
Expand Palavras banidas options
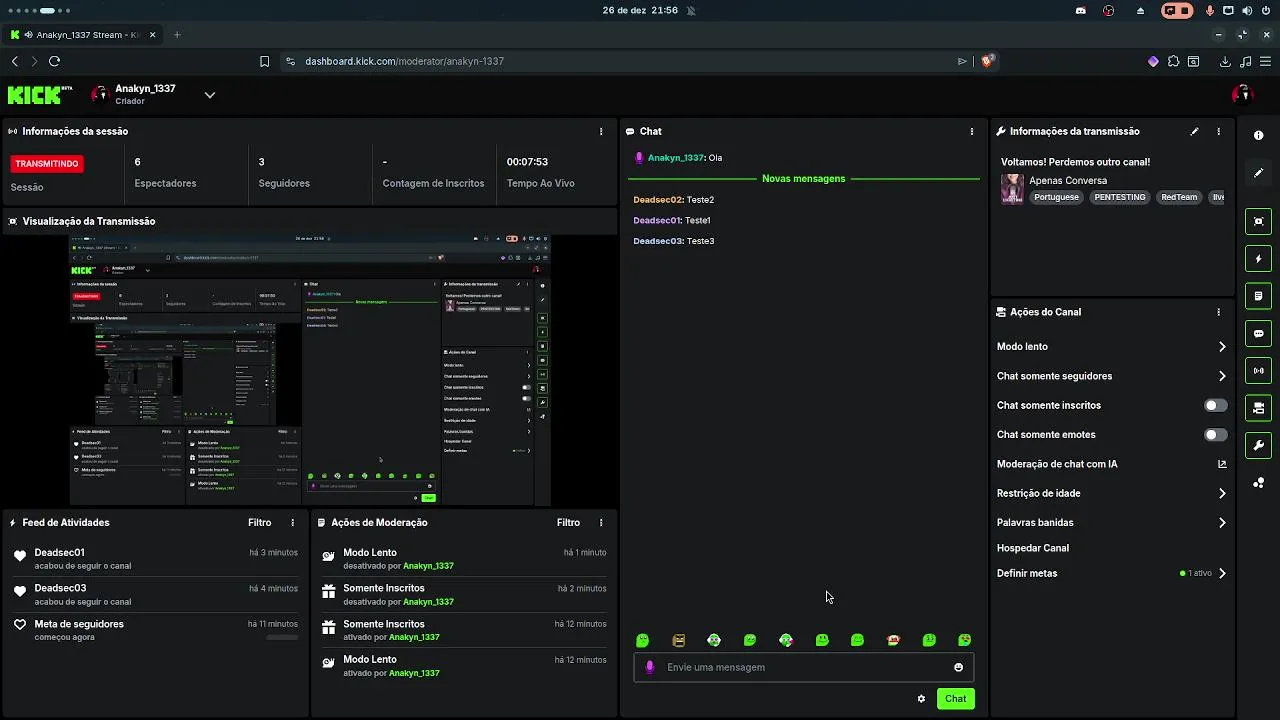coord(1222,523)
